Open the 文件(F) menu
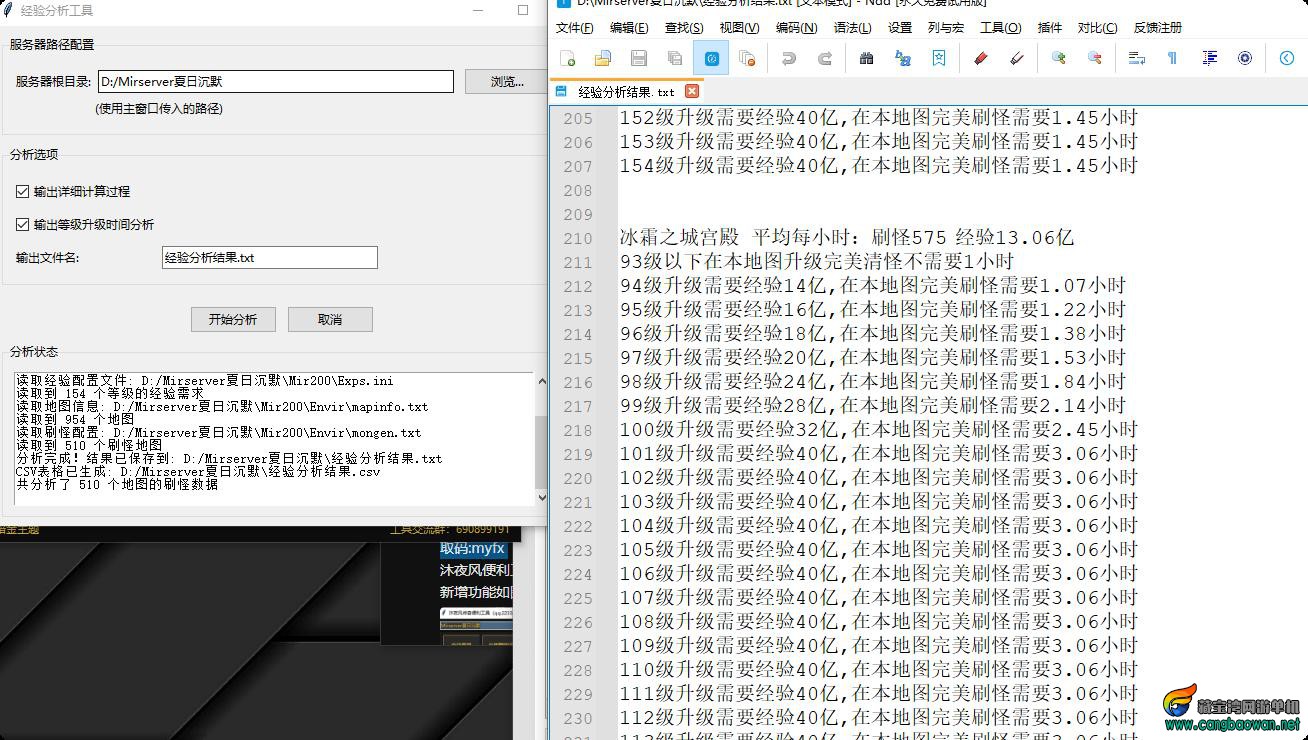1308x740 pixels. tap(575, 27)
